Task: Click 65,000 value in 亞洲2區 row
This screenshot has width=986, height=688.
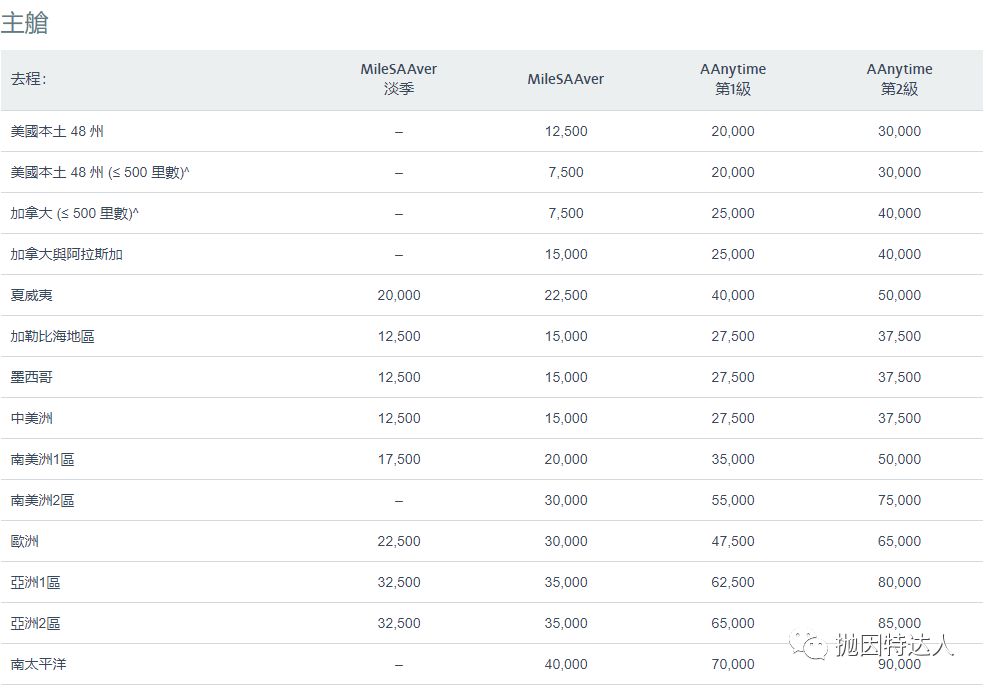Action: pyautogui.click(x=733, y=623)
